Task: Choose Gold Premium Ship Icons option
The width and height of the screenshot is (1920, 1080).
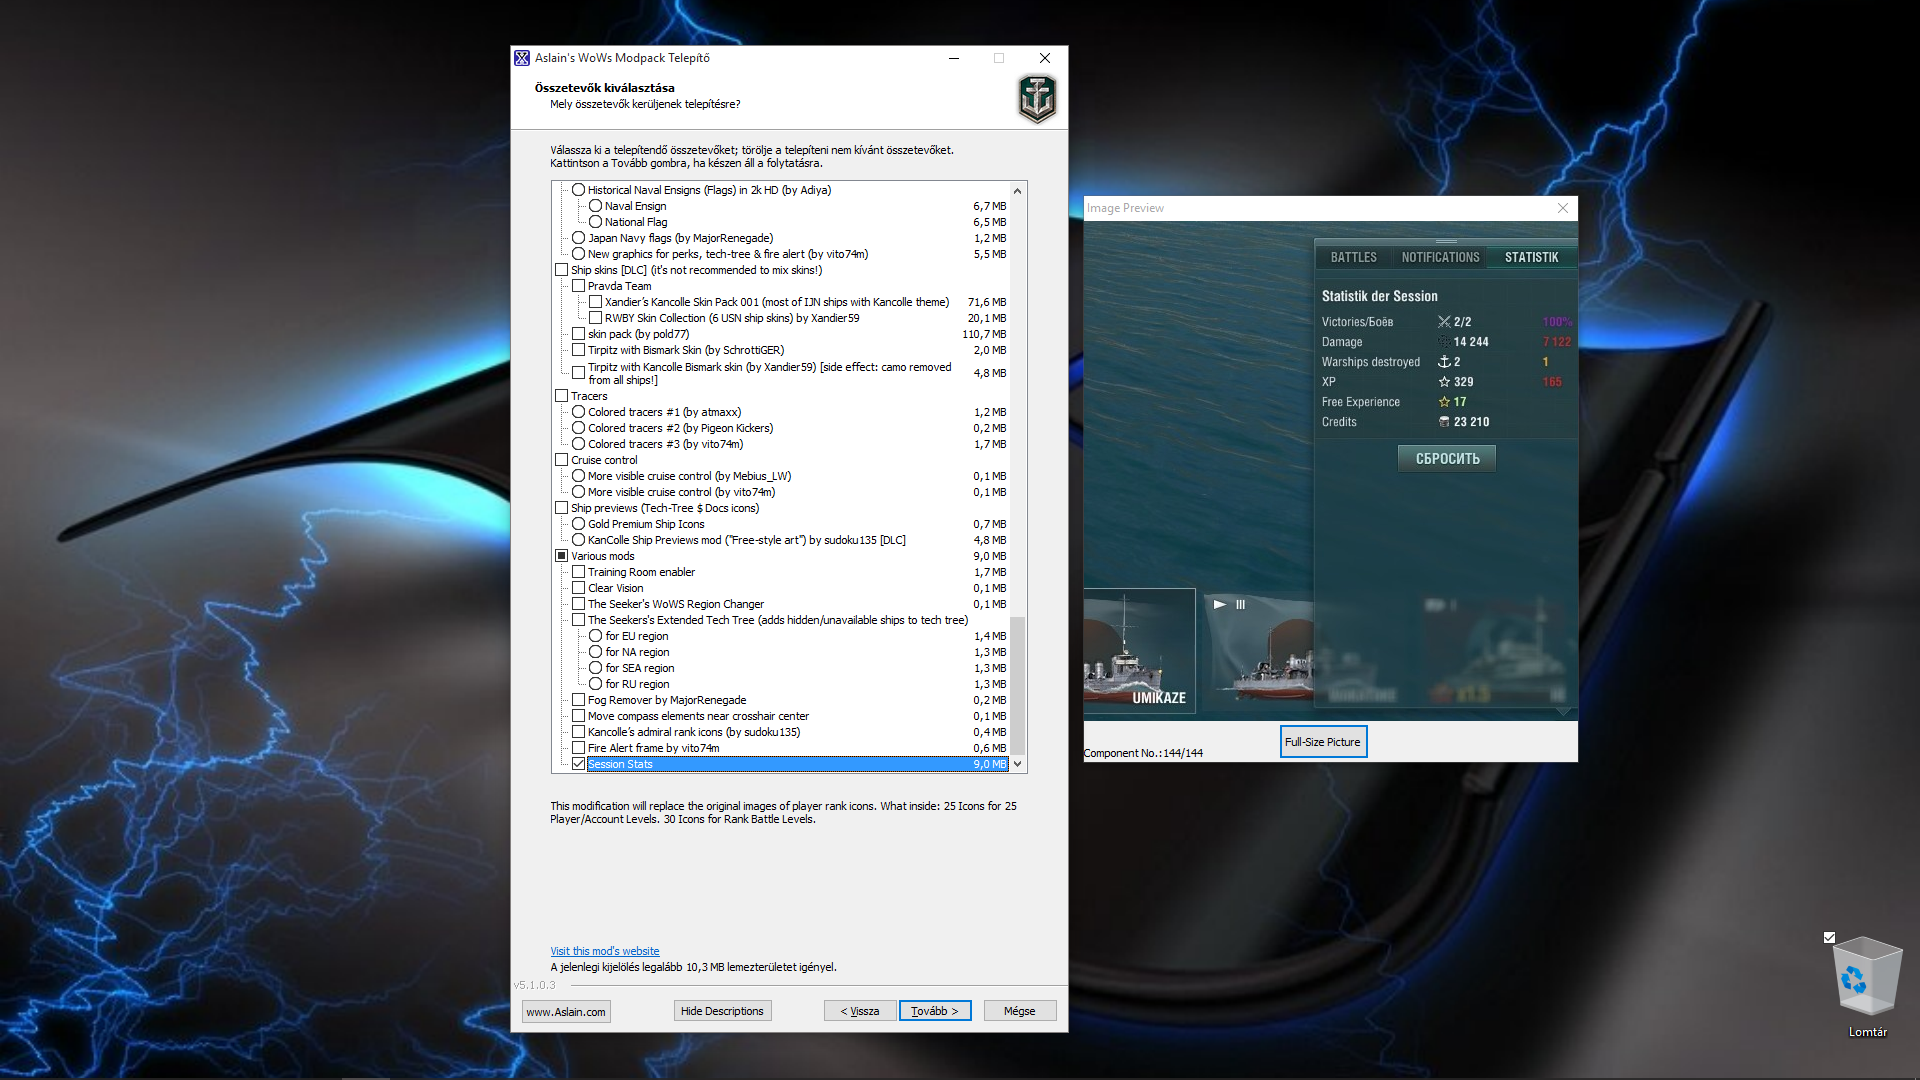Action: click(578, 524)
